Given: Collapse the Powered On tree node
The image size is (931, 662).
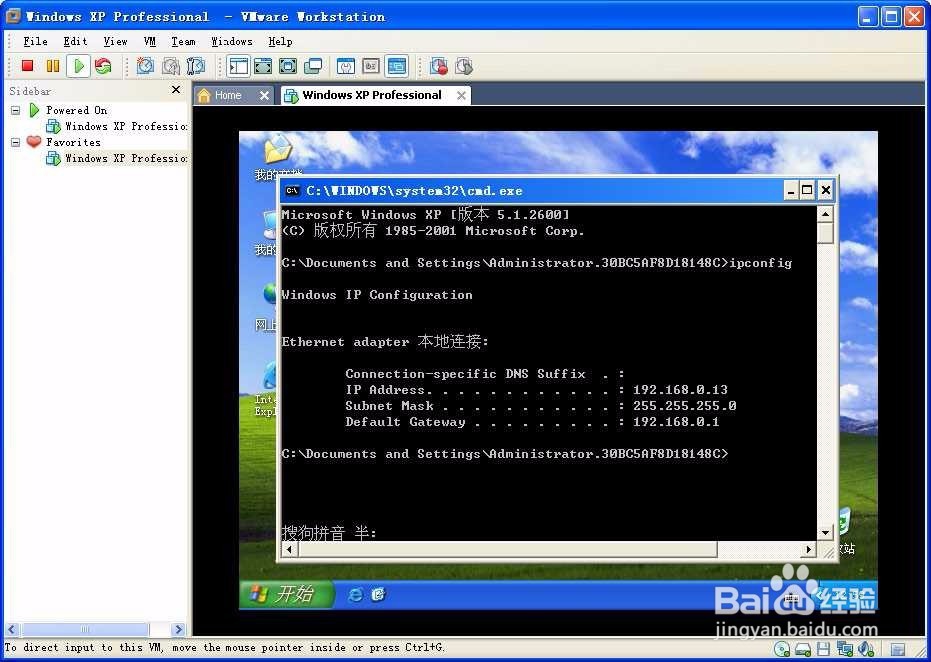Looking at the screenshot, I should [15, 110].
